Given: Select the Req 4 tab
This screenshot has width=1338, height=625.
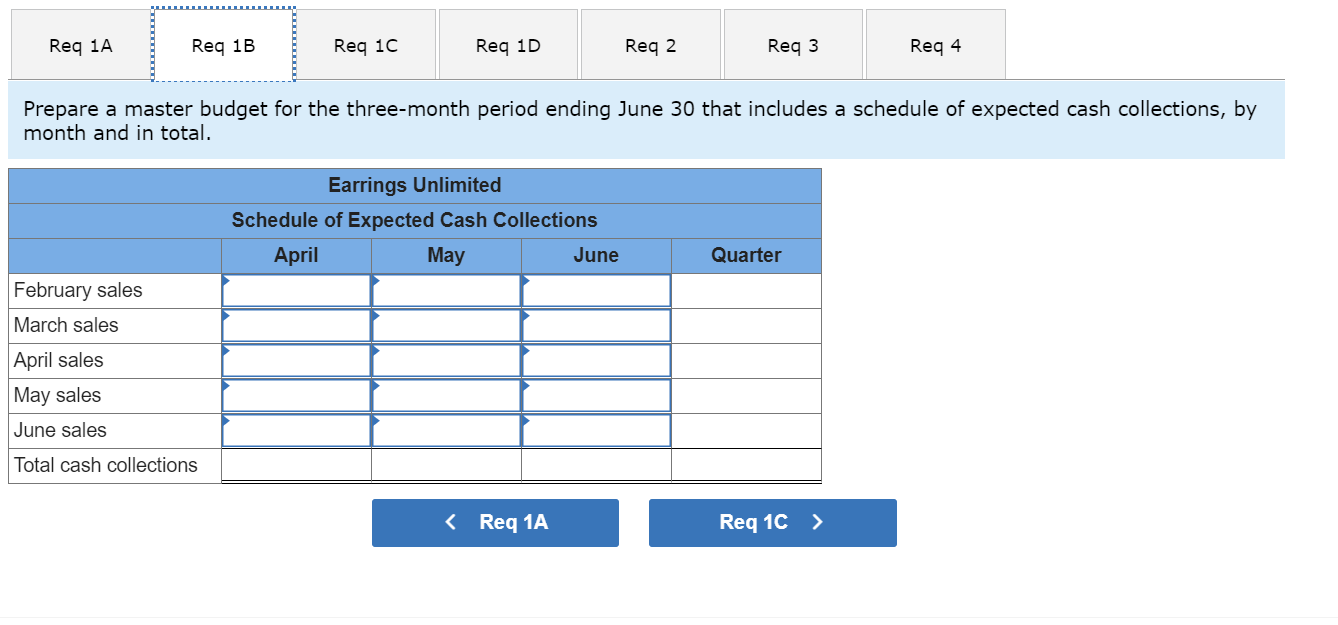Looking at the screenshot, I should (x=934, y=44).
